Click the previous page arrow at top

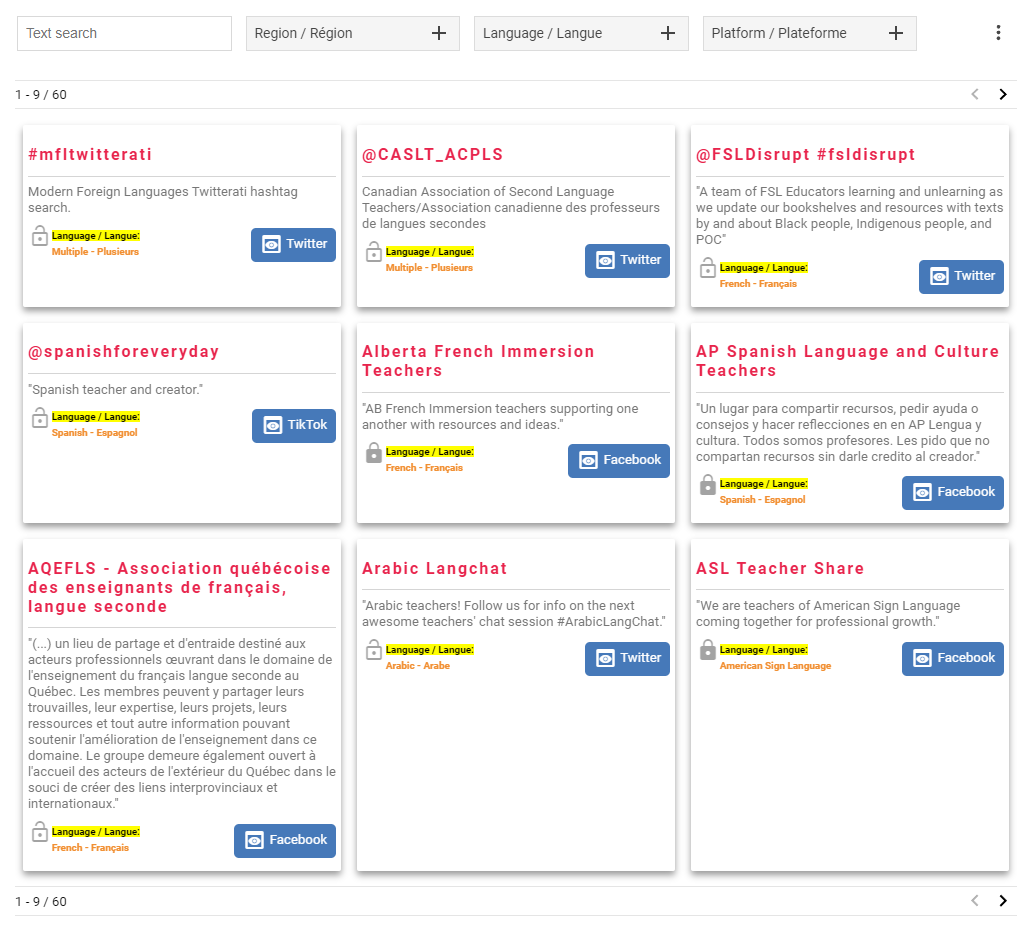[974, 94]
